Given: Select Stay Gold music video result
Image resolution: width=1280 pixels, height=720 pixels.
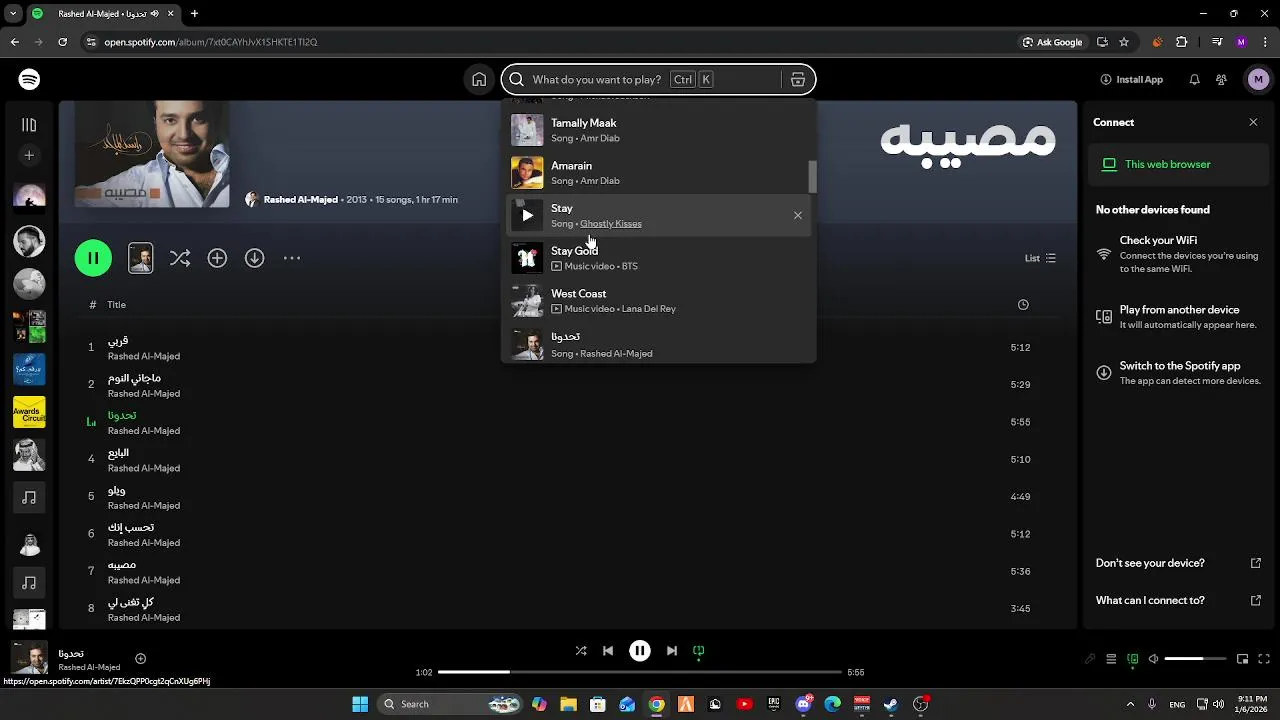Looking at the screenshot, I should point(659,258).
